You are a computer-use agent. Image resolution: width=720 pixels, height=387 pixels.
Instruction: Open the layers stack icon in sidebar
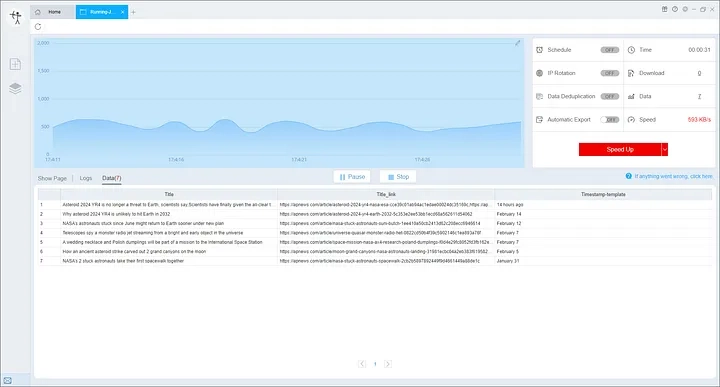(15, 88)
